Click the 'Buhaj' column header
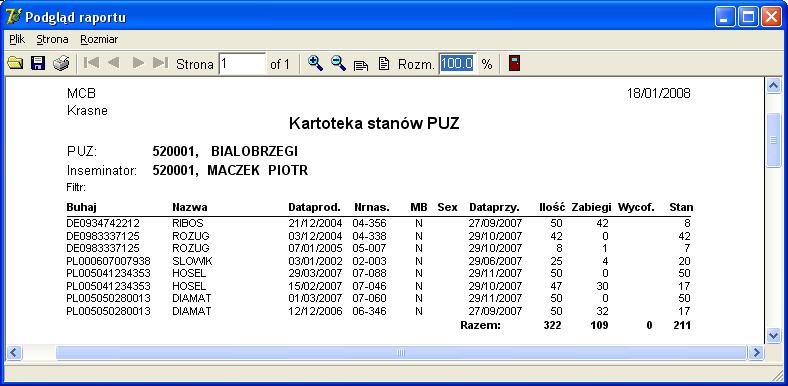 (81, 207)
